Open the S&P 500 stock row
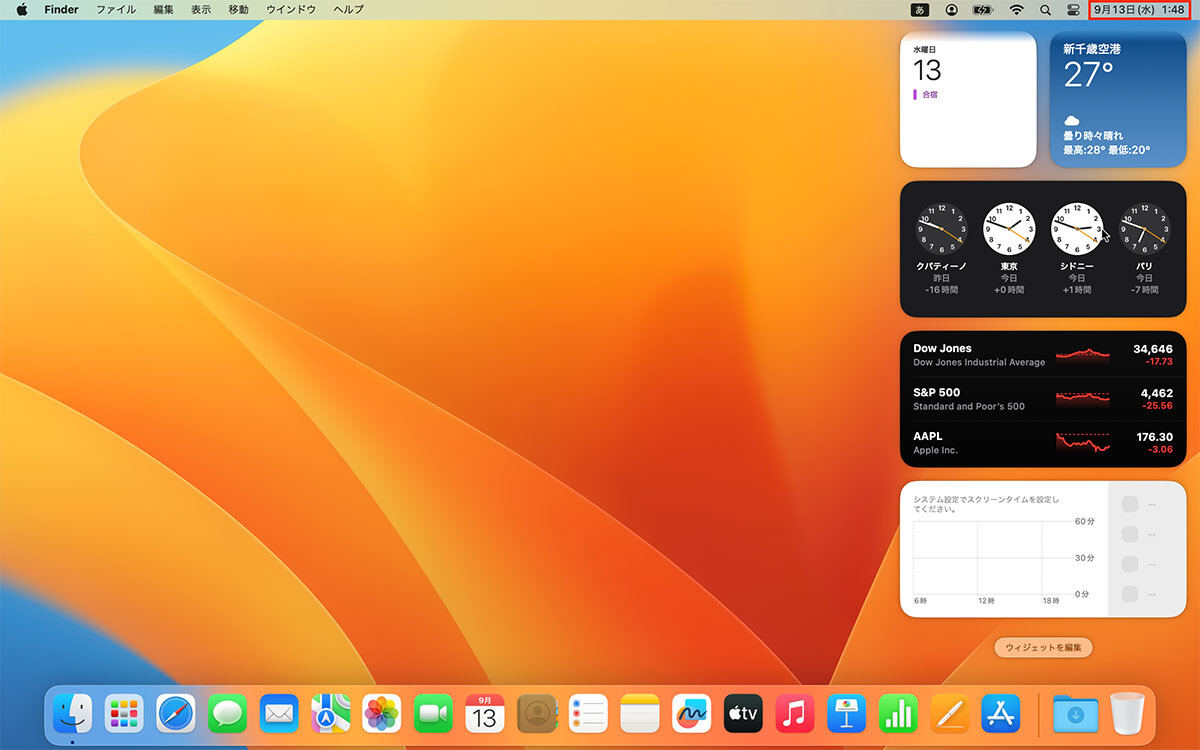This screenshot has width=1200, height=750. [1043, 399]
